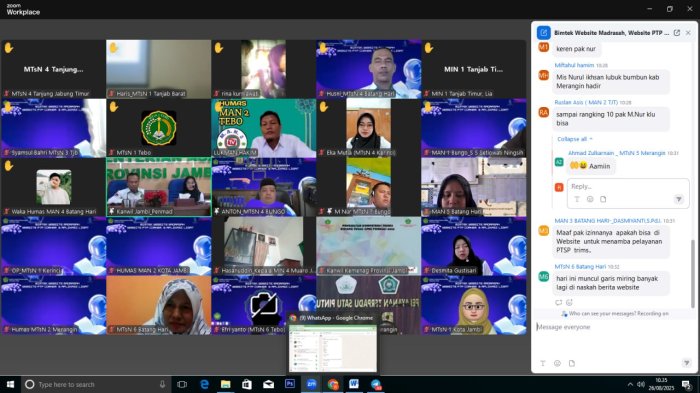The width and height of the screenshot is (700, 393).
Task: Close the Zoom chat panel
Action: 688,33
